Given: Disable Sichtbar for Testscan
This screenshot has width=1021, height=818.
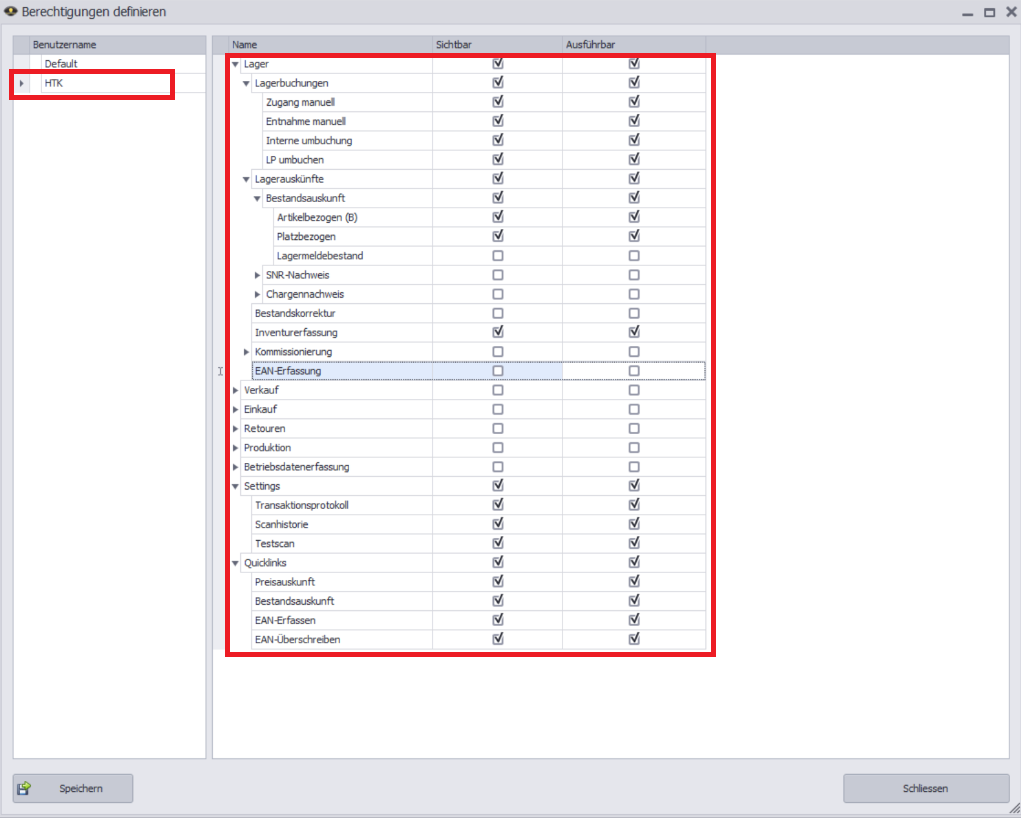Looking at the screenshot, I should pos(498,543).
